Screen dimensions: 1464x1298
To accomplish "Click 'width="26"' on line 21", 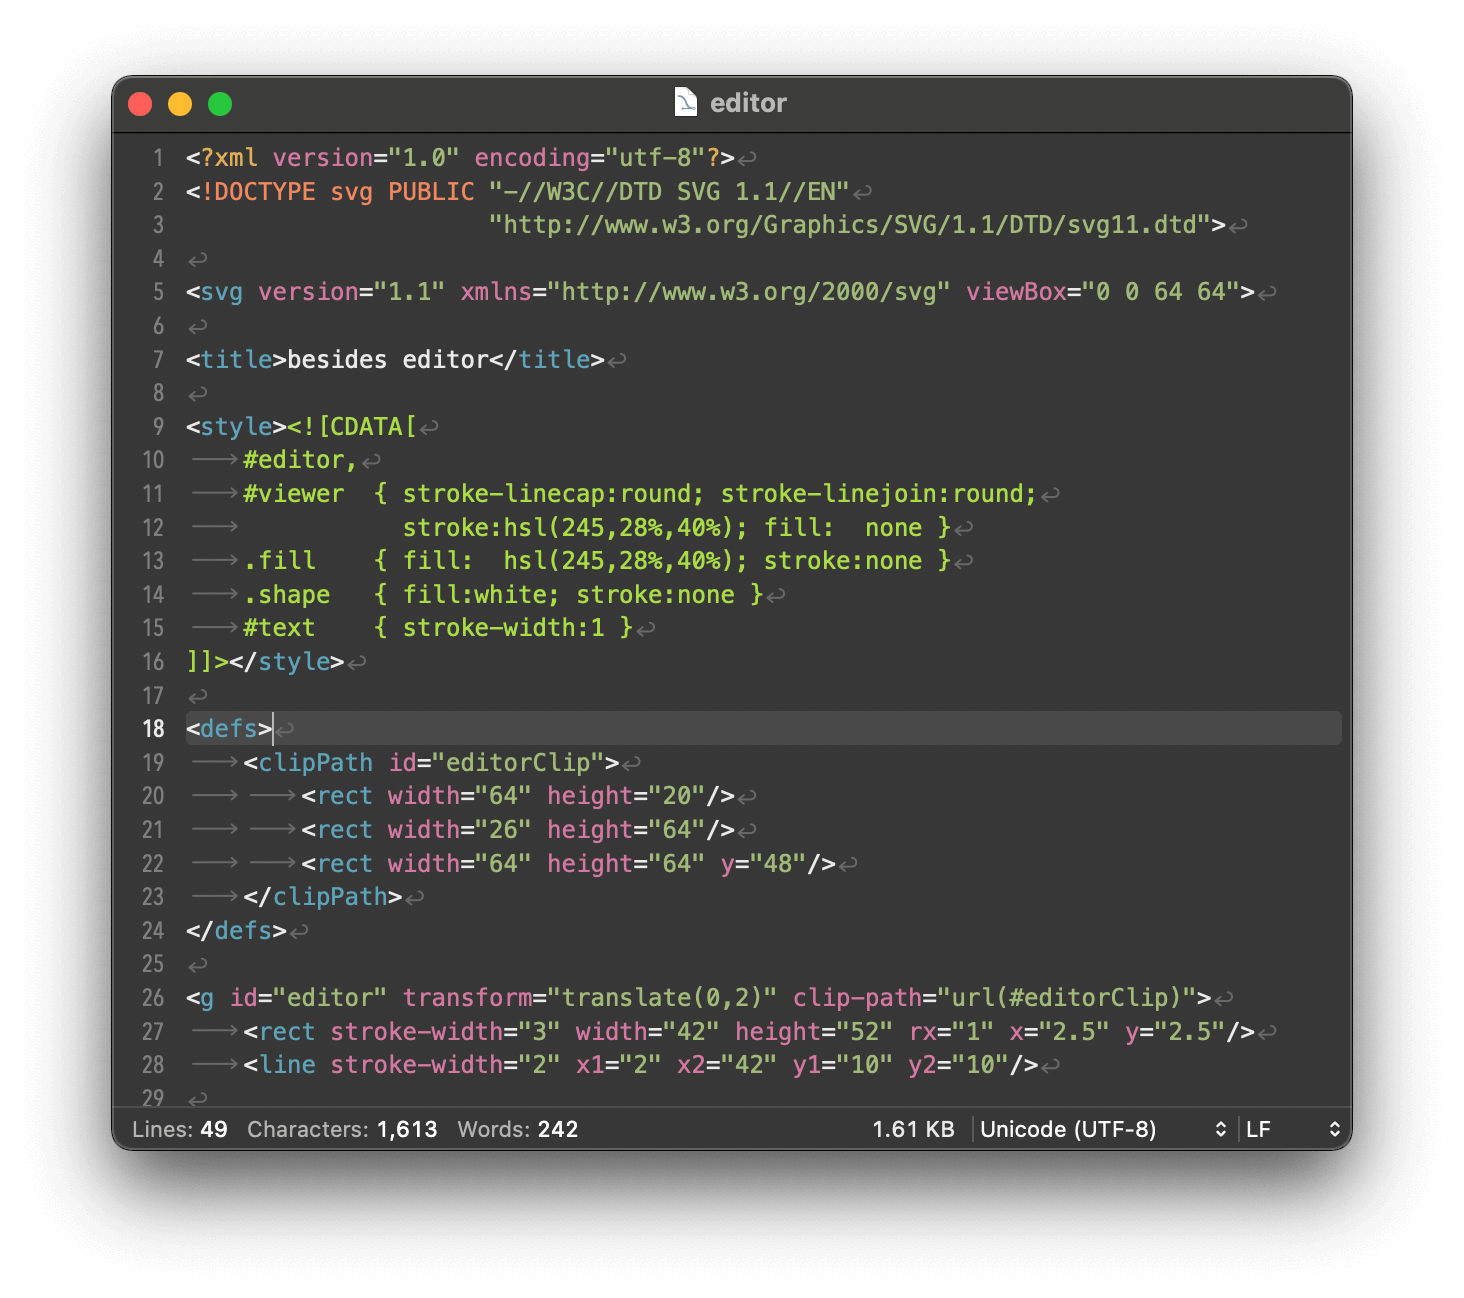I will [460, 830].
